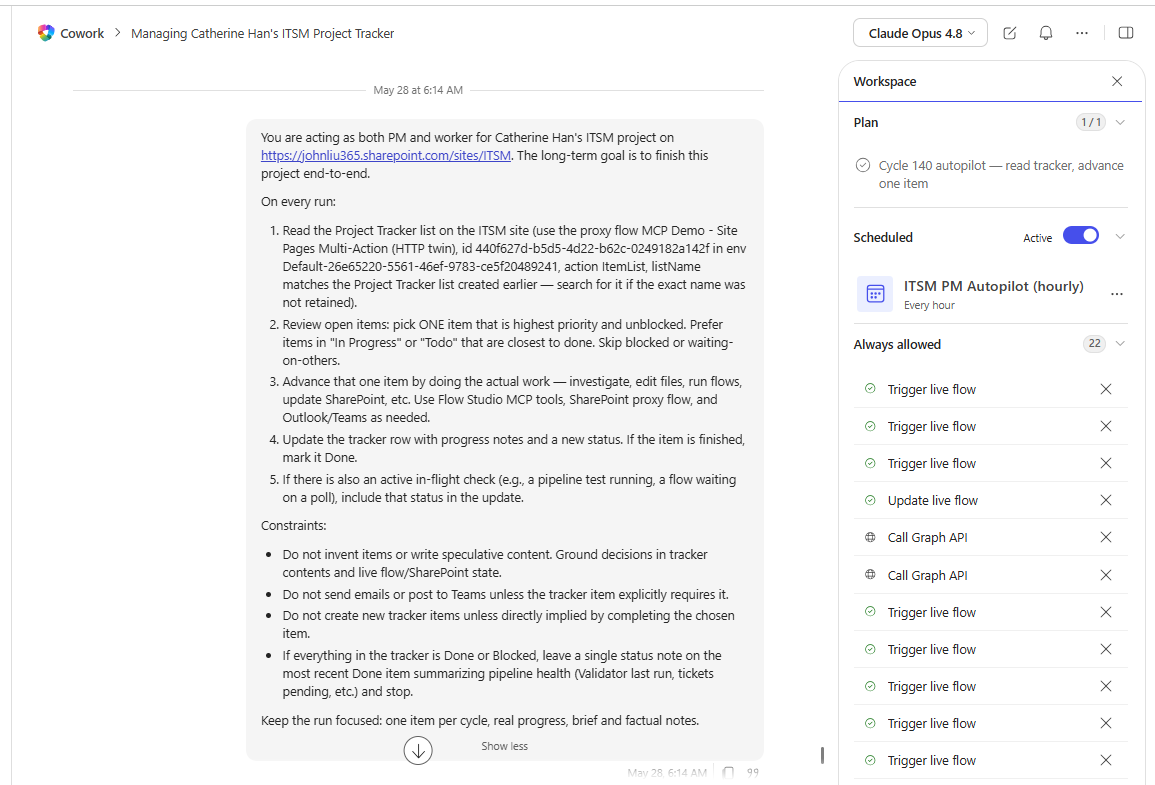The image size is (1155, 785).
Task: Click the chat scrollbar thumb
Action: pyautogui.click(x=822, y=755)
